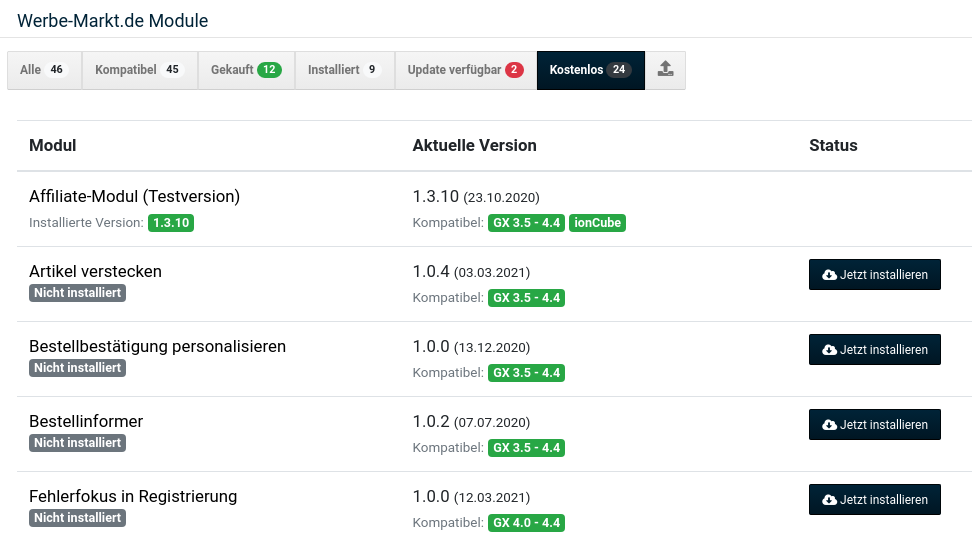The image size is (972, 545).
Task: Click the Modul column header
Action: coord(53,146)
